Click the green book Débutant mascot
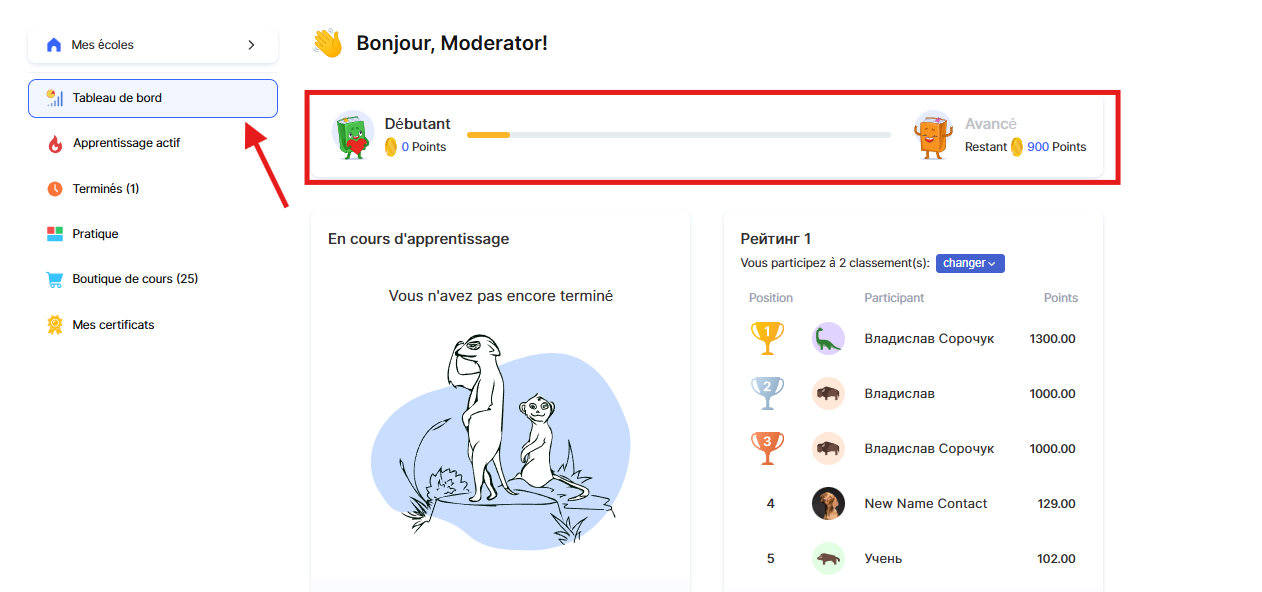Image resolution: width=1262 pixels, height=592 pixels. coord(352,136)
